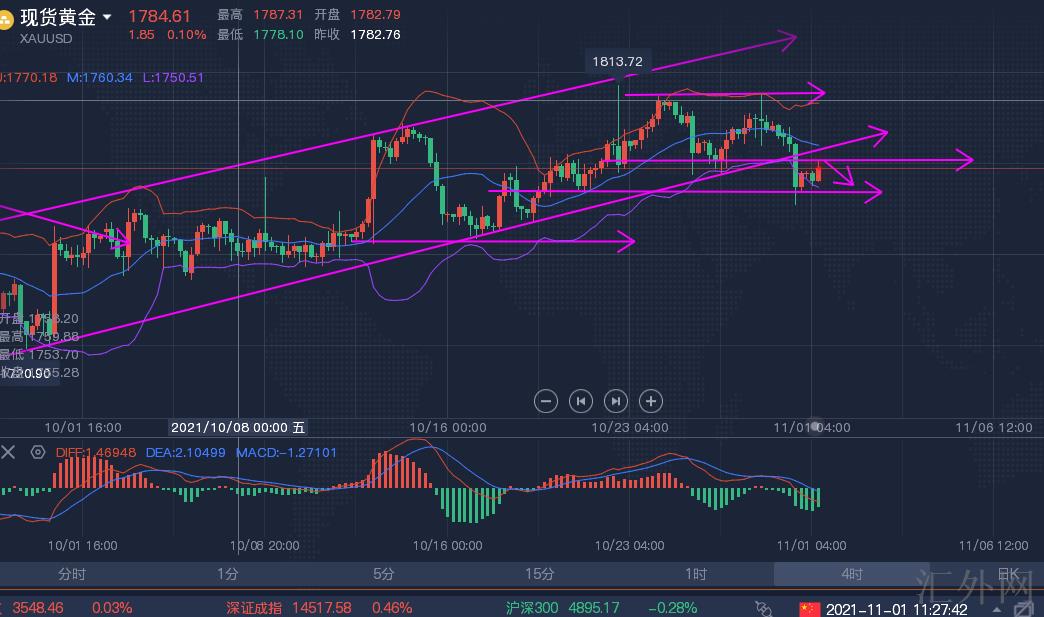Click the zoom out minus button
Image resolution: width=1044 pixels, height=617 pixels.
click(546, 401)
